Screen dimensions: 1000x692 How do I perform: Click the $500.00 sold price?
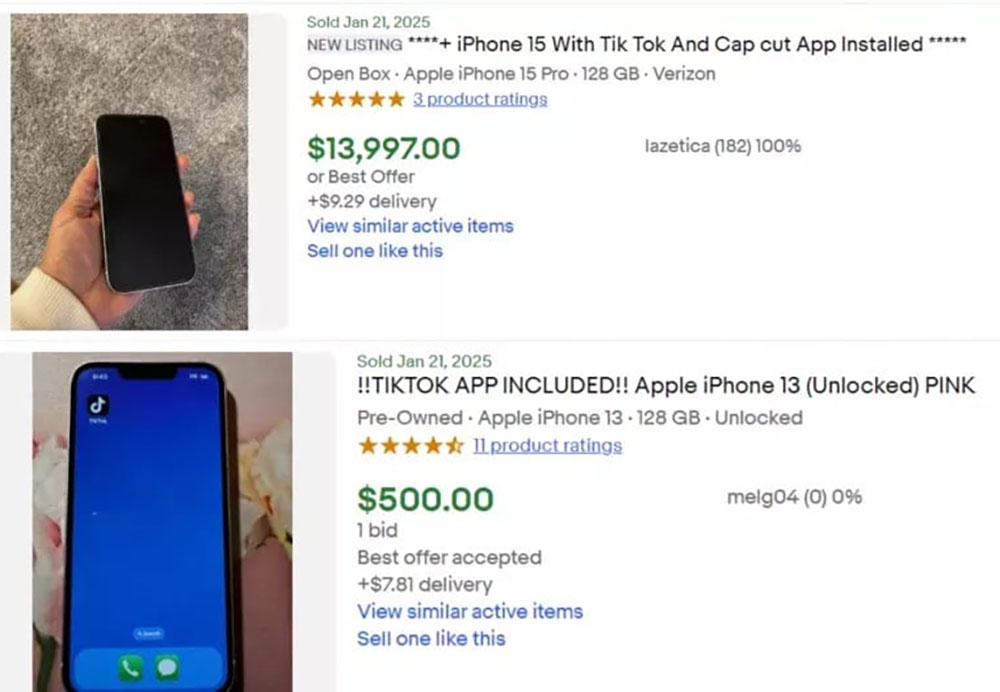(x=425, y=499)
